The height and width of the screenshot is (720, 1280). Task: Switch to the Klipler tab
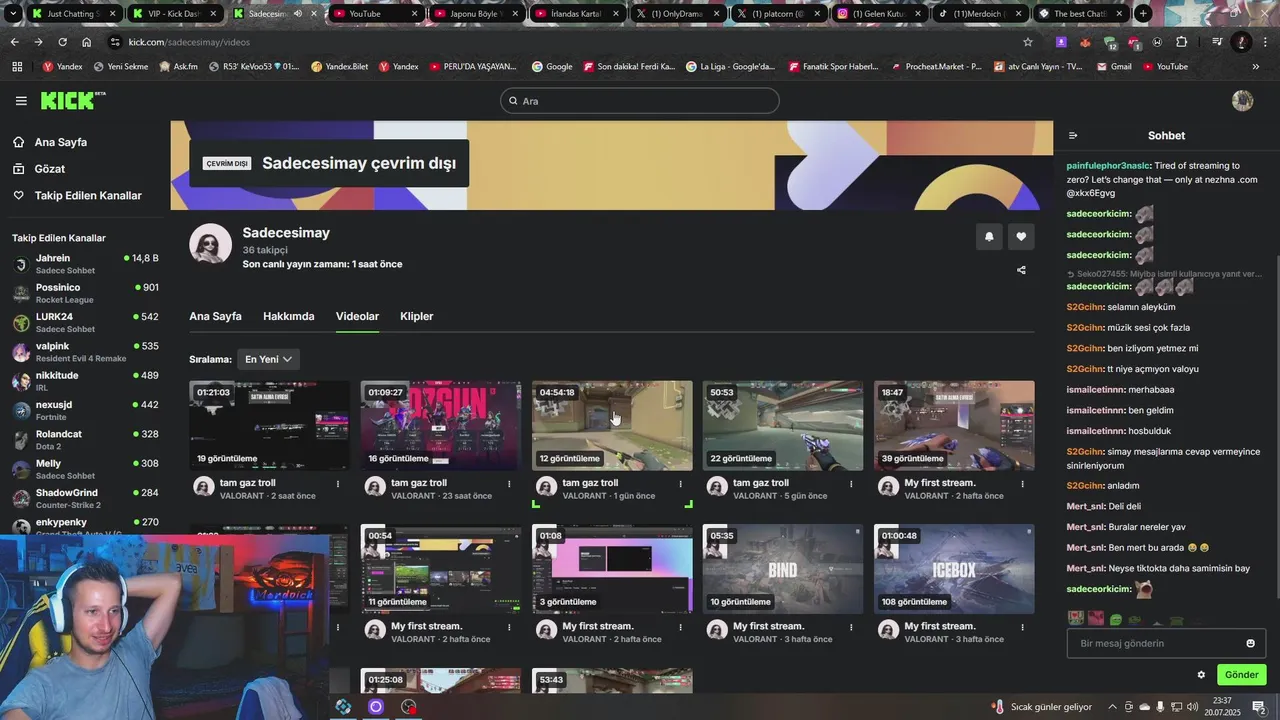coord(416,316)
